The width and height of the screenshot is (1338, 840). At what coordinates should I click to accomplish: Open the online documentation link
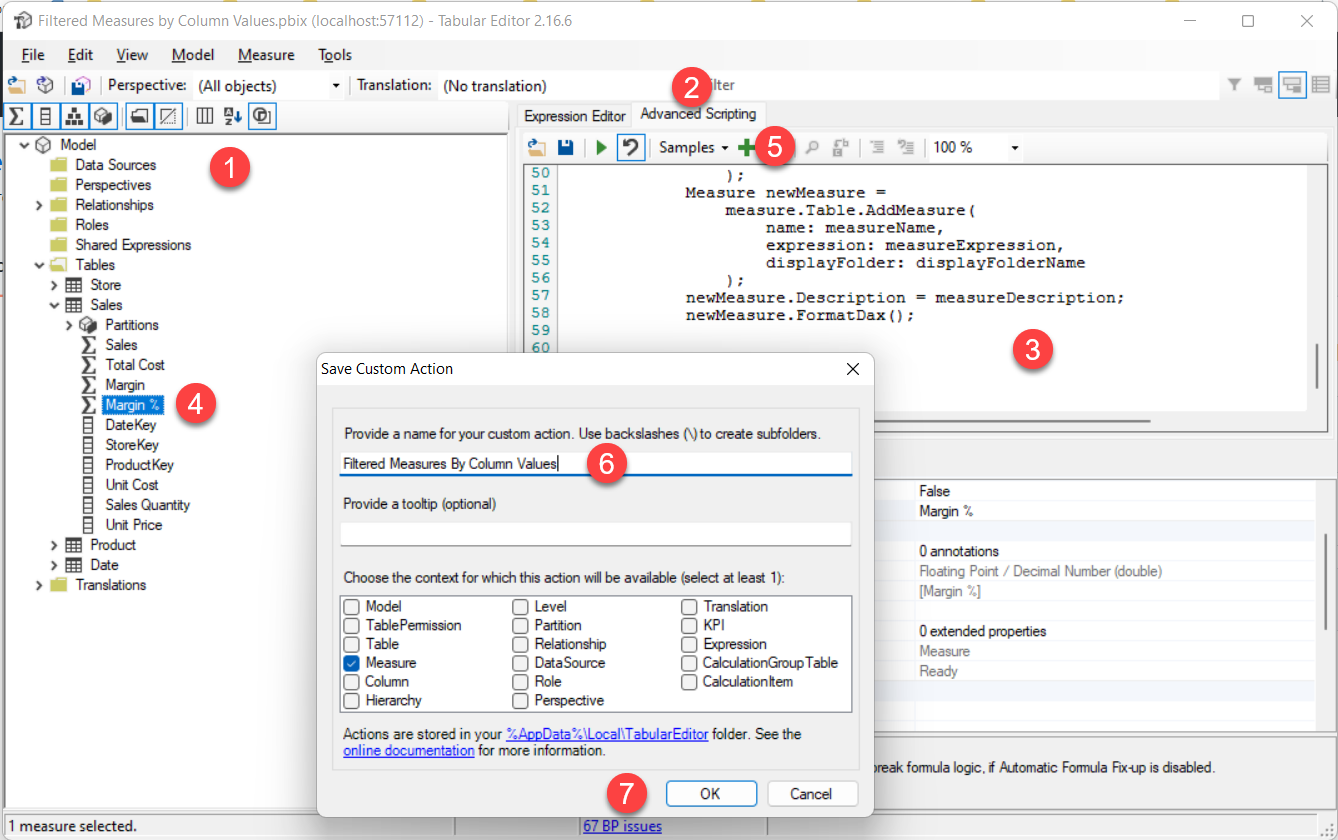pos(408,750)
